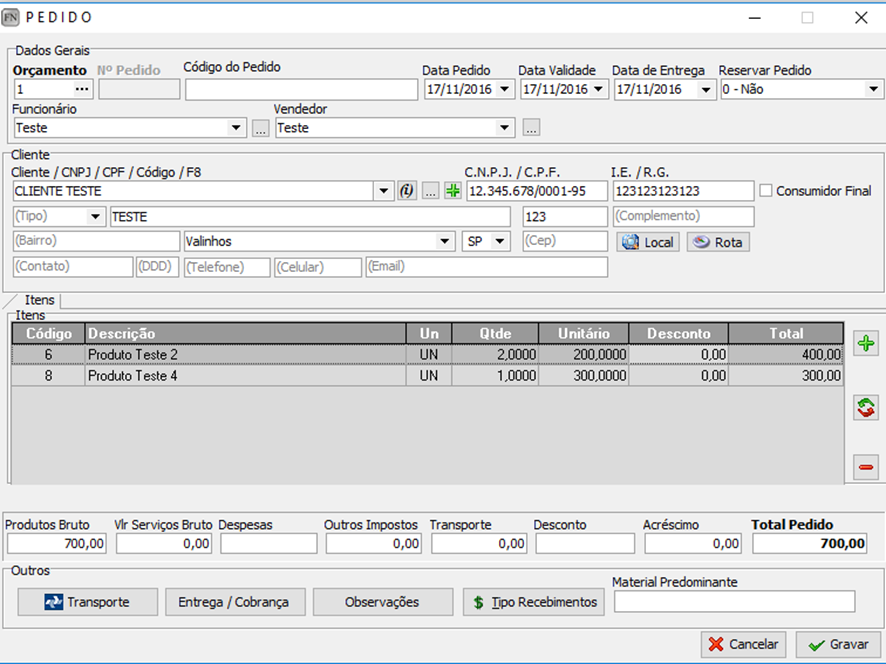Expand Cliente name dropdown
886x664 pixels.
(x=384, y=191)
